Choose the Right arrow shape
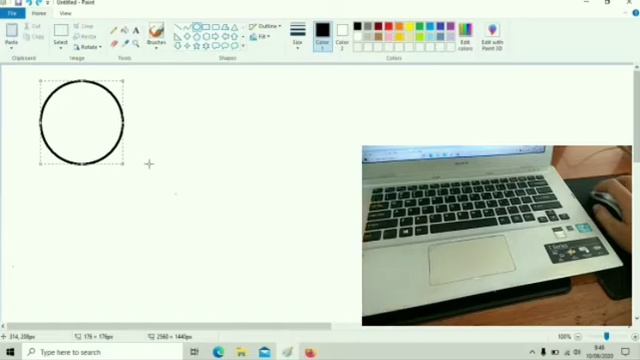The image size is (640, 360). click(216, 37)
